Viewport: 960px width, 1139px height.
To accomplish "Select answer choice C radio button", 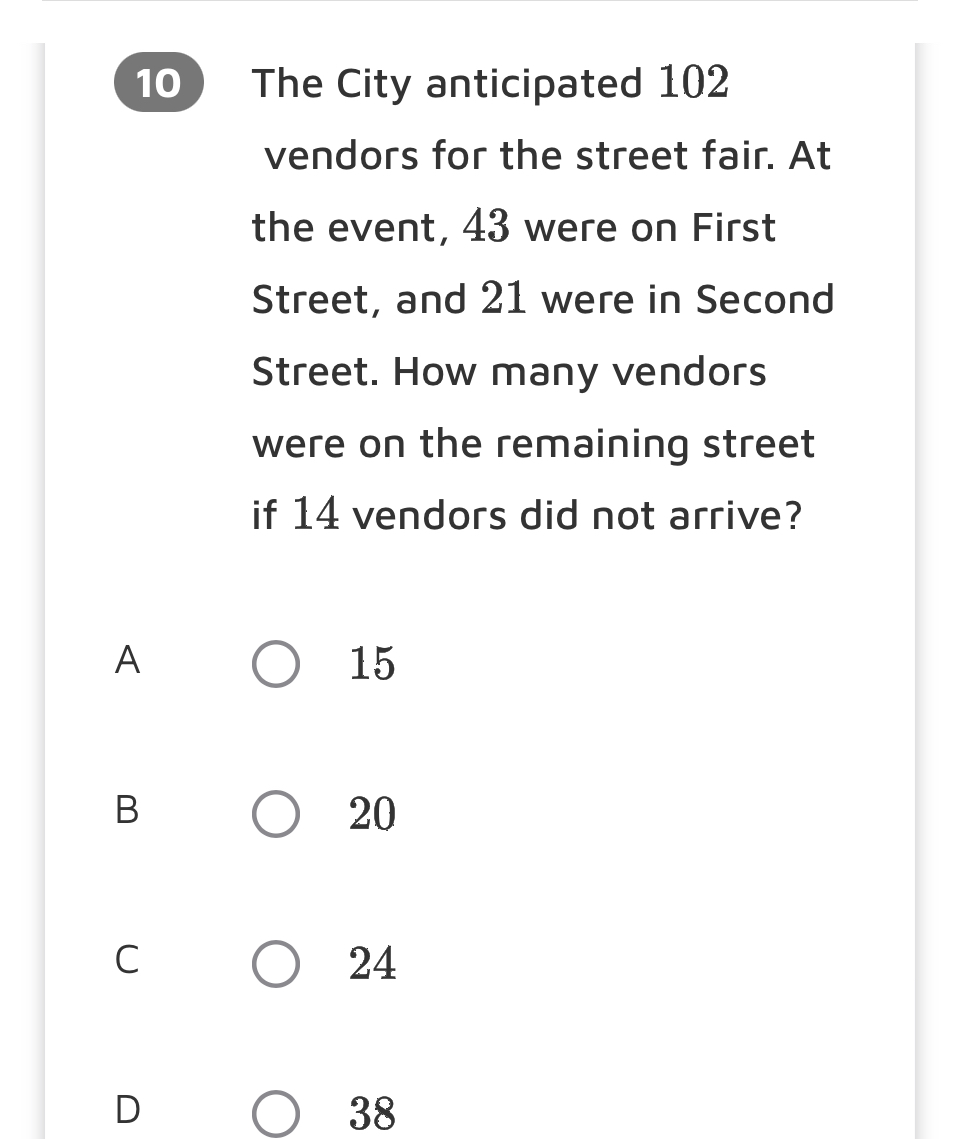I will tap(275, 964).
